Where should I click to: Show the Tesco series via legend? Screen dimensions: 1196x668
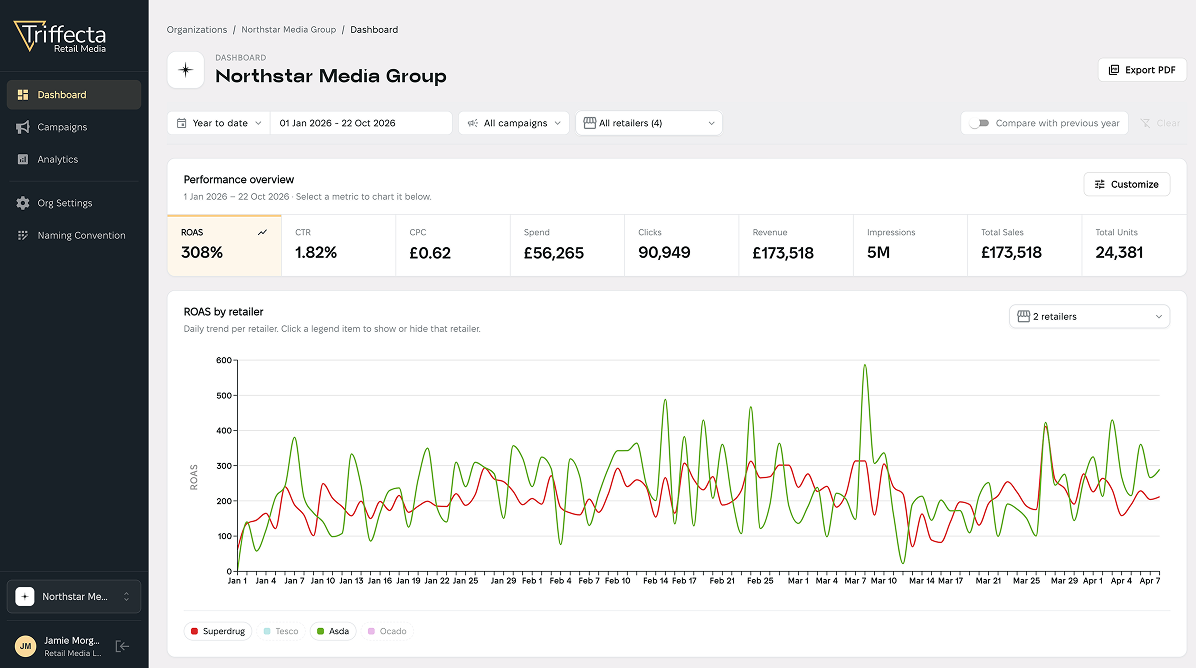(281, 631)
